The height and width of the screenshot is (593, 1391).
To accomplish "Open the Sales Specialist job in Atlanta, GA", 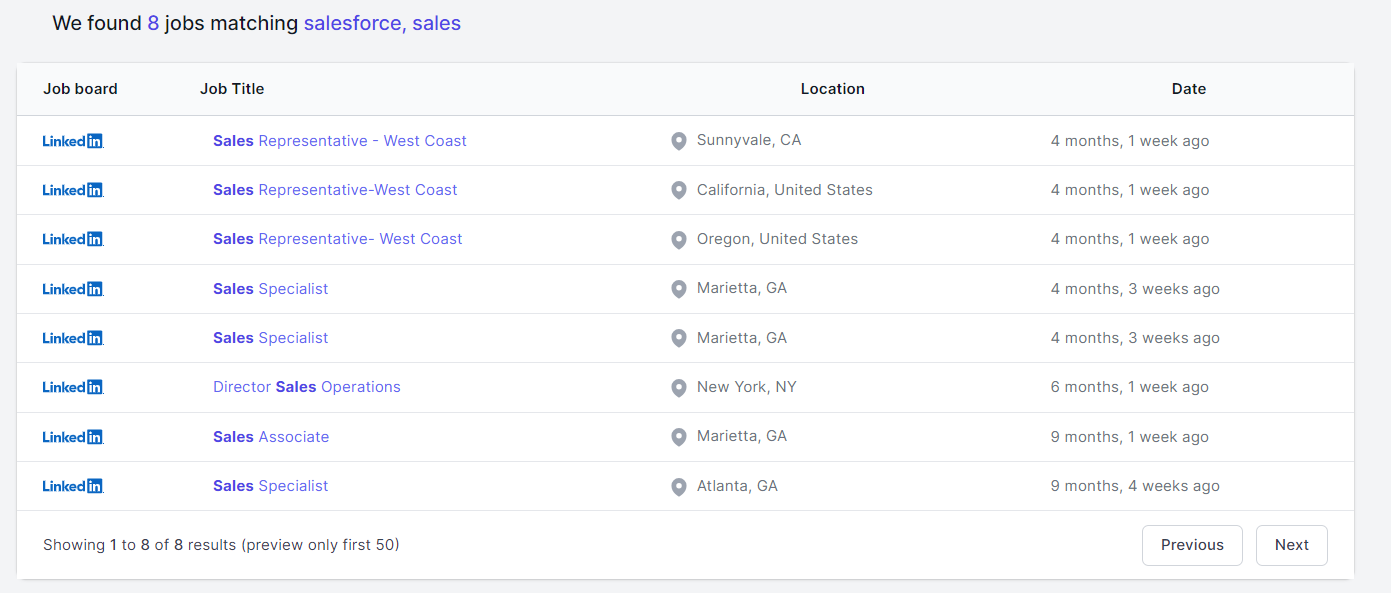I will [270, 486].
